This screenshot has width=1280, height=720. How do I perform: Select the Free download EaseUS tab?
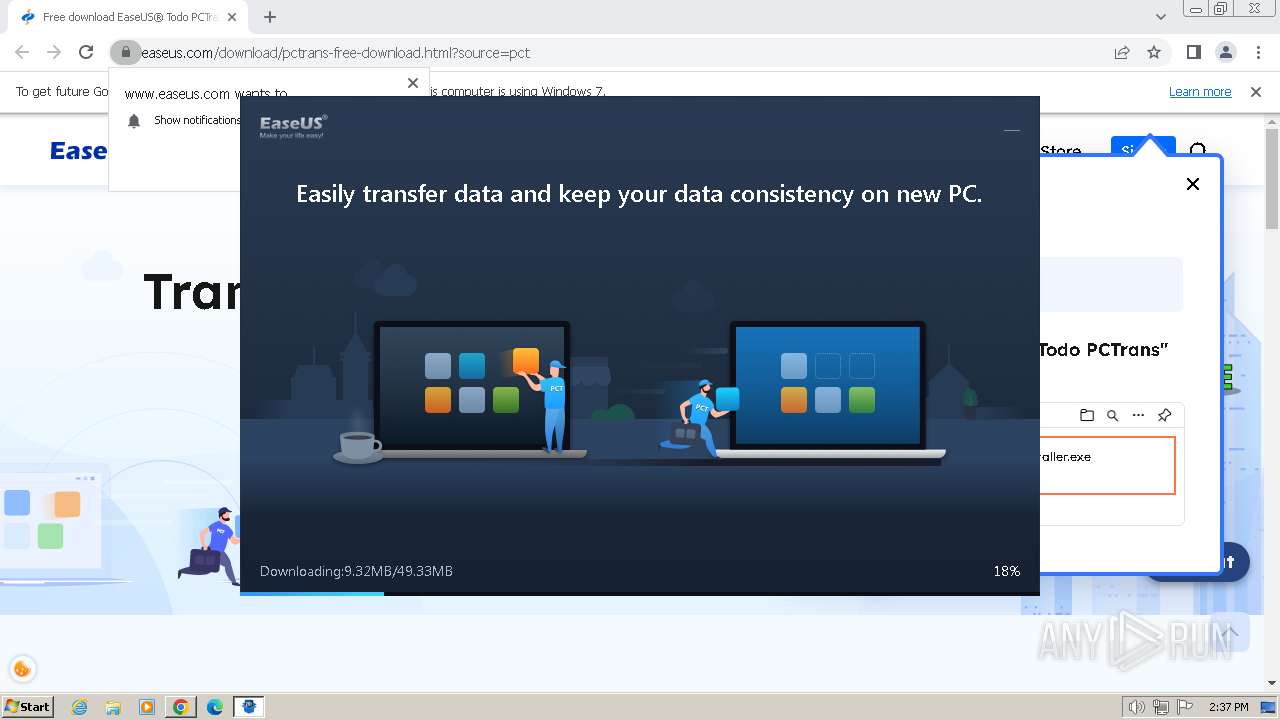click(x=130, y=17)
